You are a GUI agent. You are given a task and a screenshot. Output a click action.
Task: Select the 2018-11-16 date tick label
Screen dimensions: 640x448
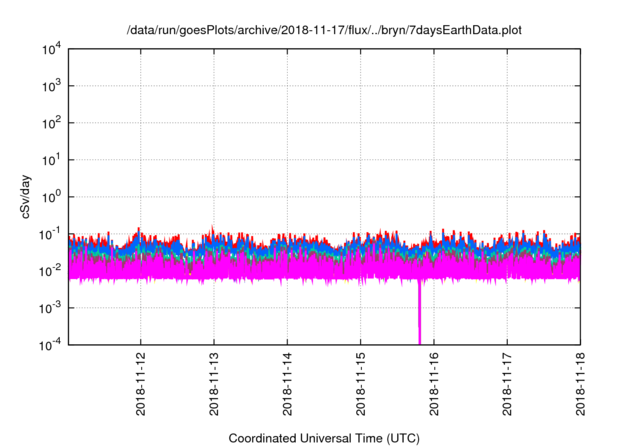point(434,385)
